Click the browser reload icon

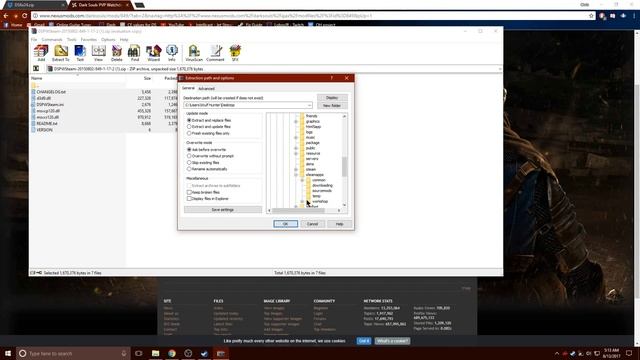pyautogui.click(x=24, y=16)
